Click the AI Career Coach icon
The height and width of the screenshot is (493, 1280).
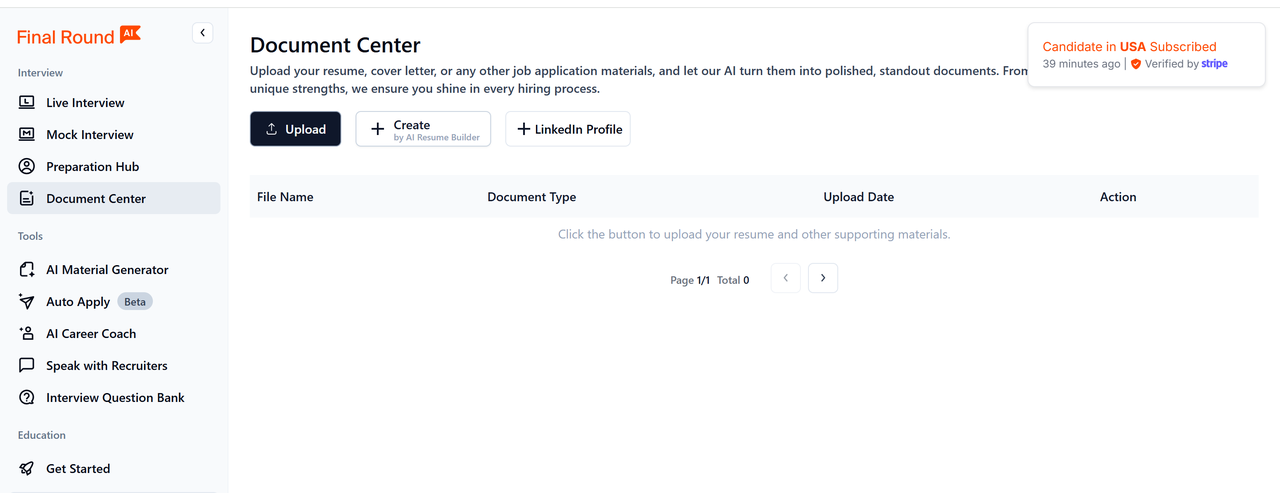click(27, 334)
